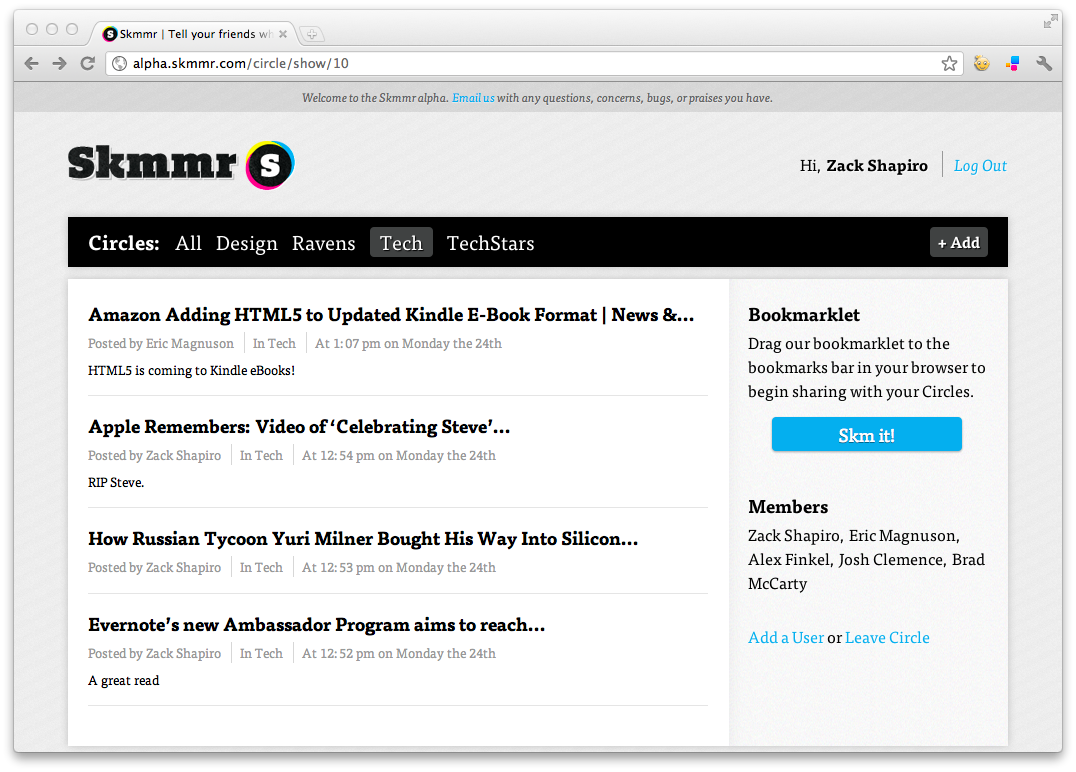
Task: Click 'At 12:54 pm on Monday the 24th'
Action: (x=399, y=456)
